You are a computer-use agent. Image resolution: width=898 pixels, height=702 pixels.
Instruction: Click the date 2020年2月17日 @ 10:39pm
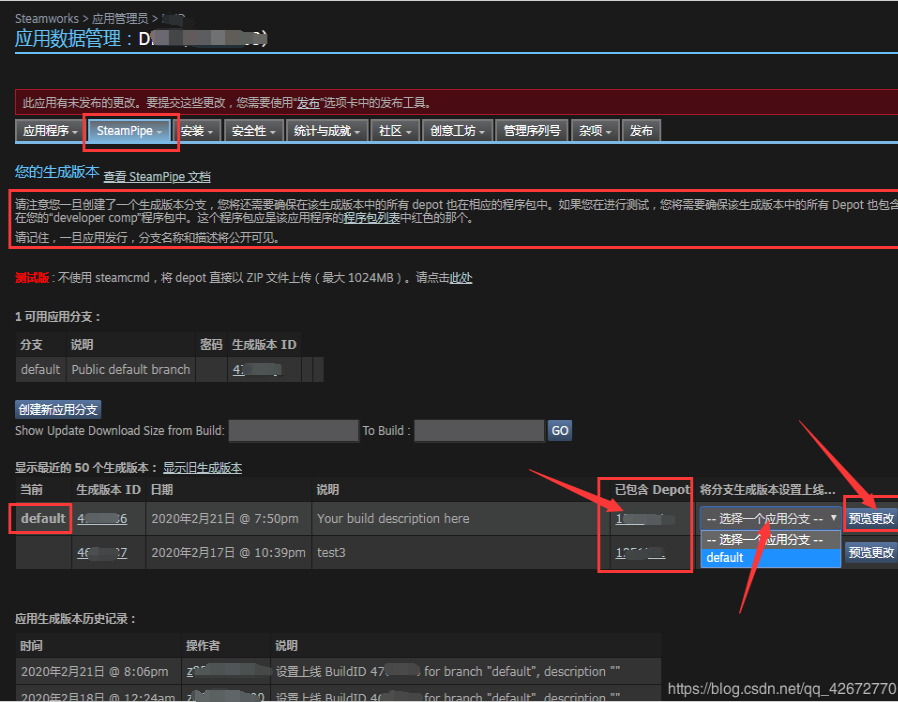coord(228,553)
